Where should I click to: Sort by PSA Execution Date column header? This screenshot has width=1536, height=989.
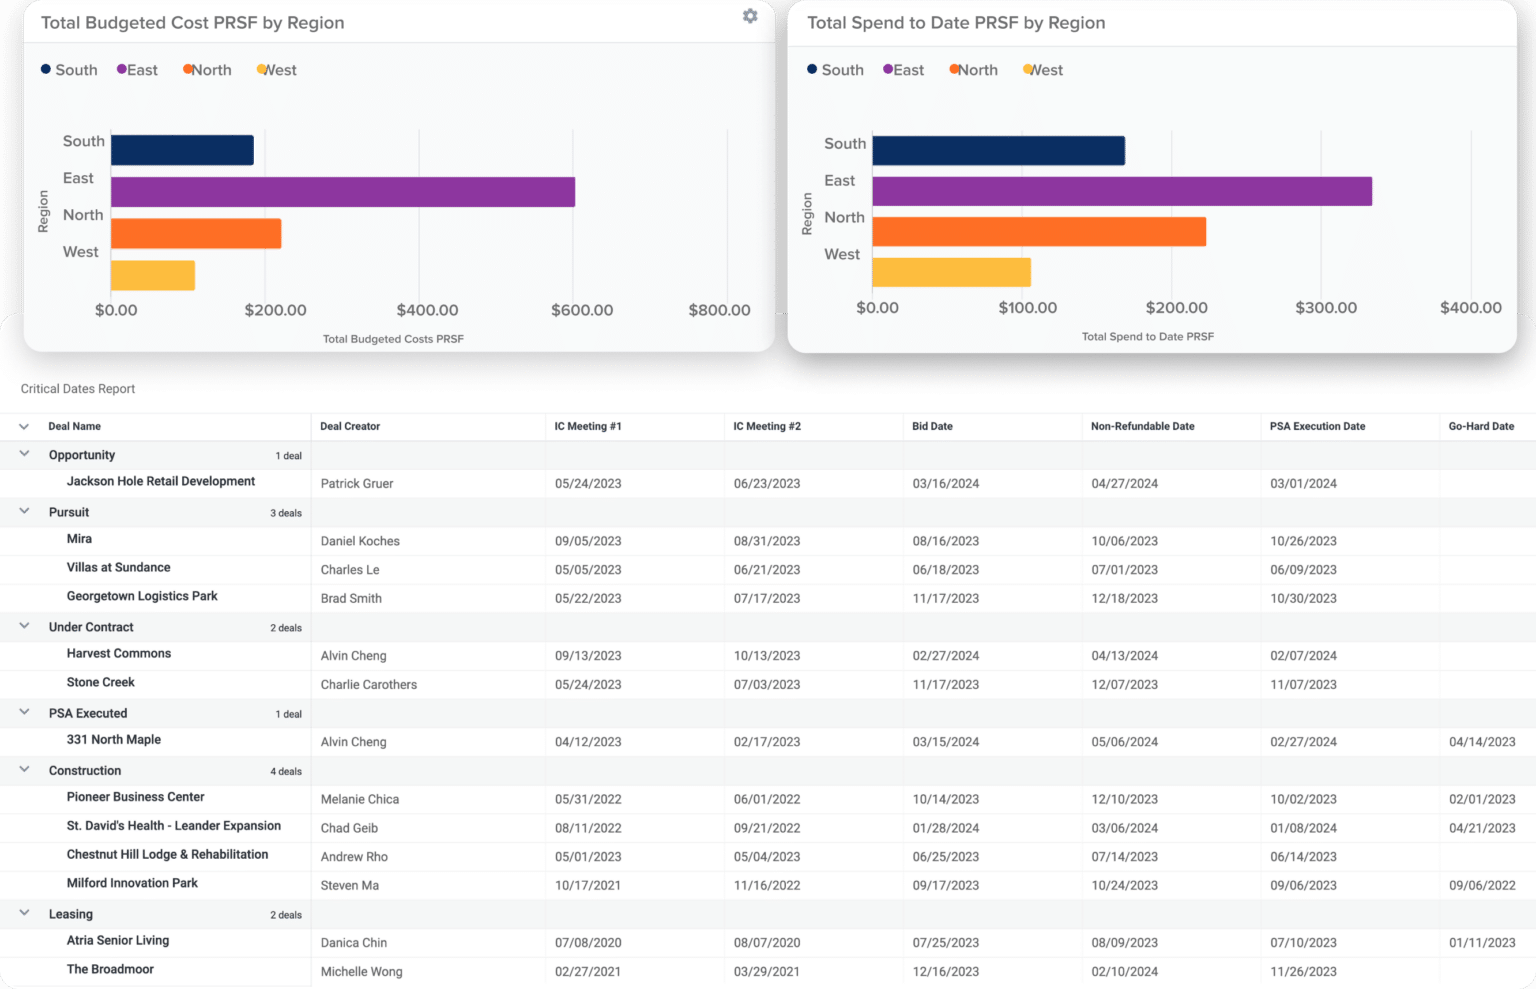pos(1317,426)
